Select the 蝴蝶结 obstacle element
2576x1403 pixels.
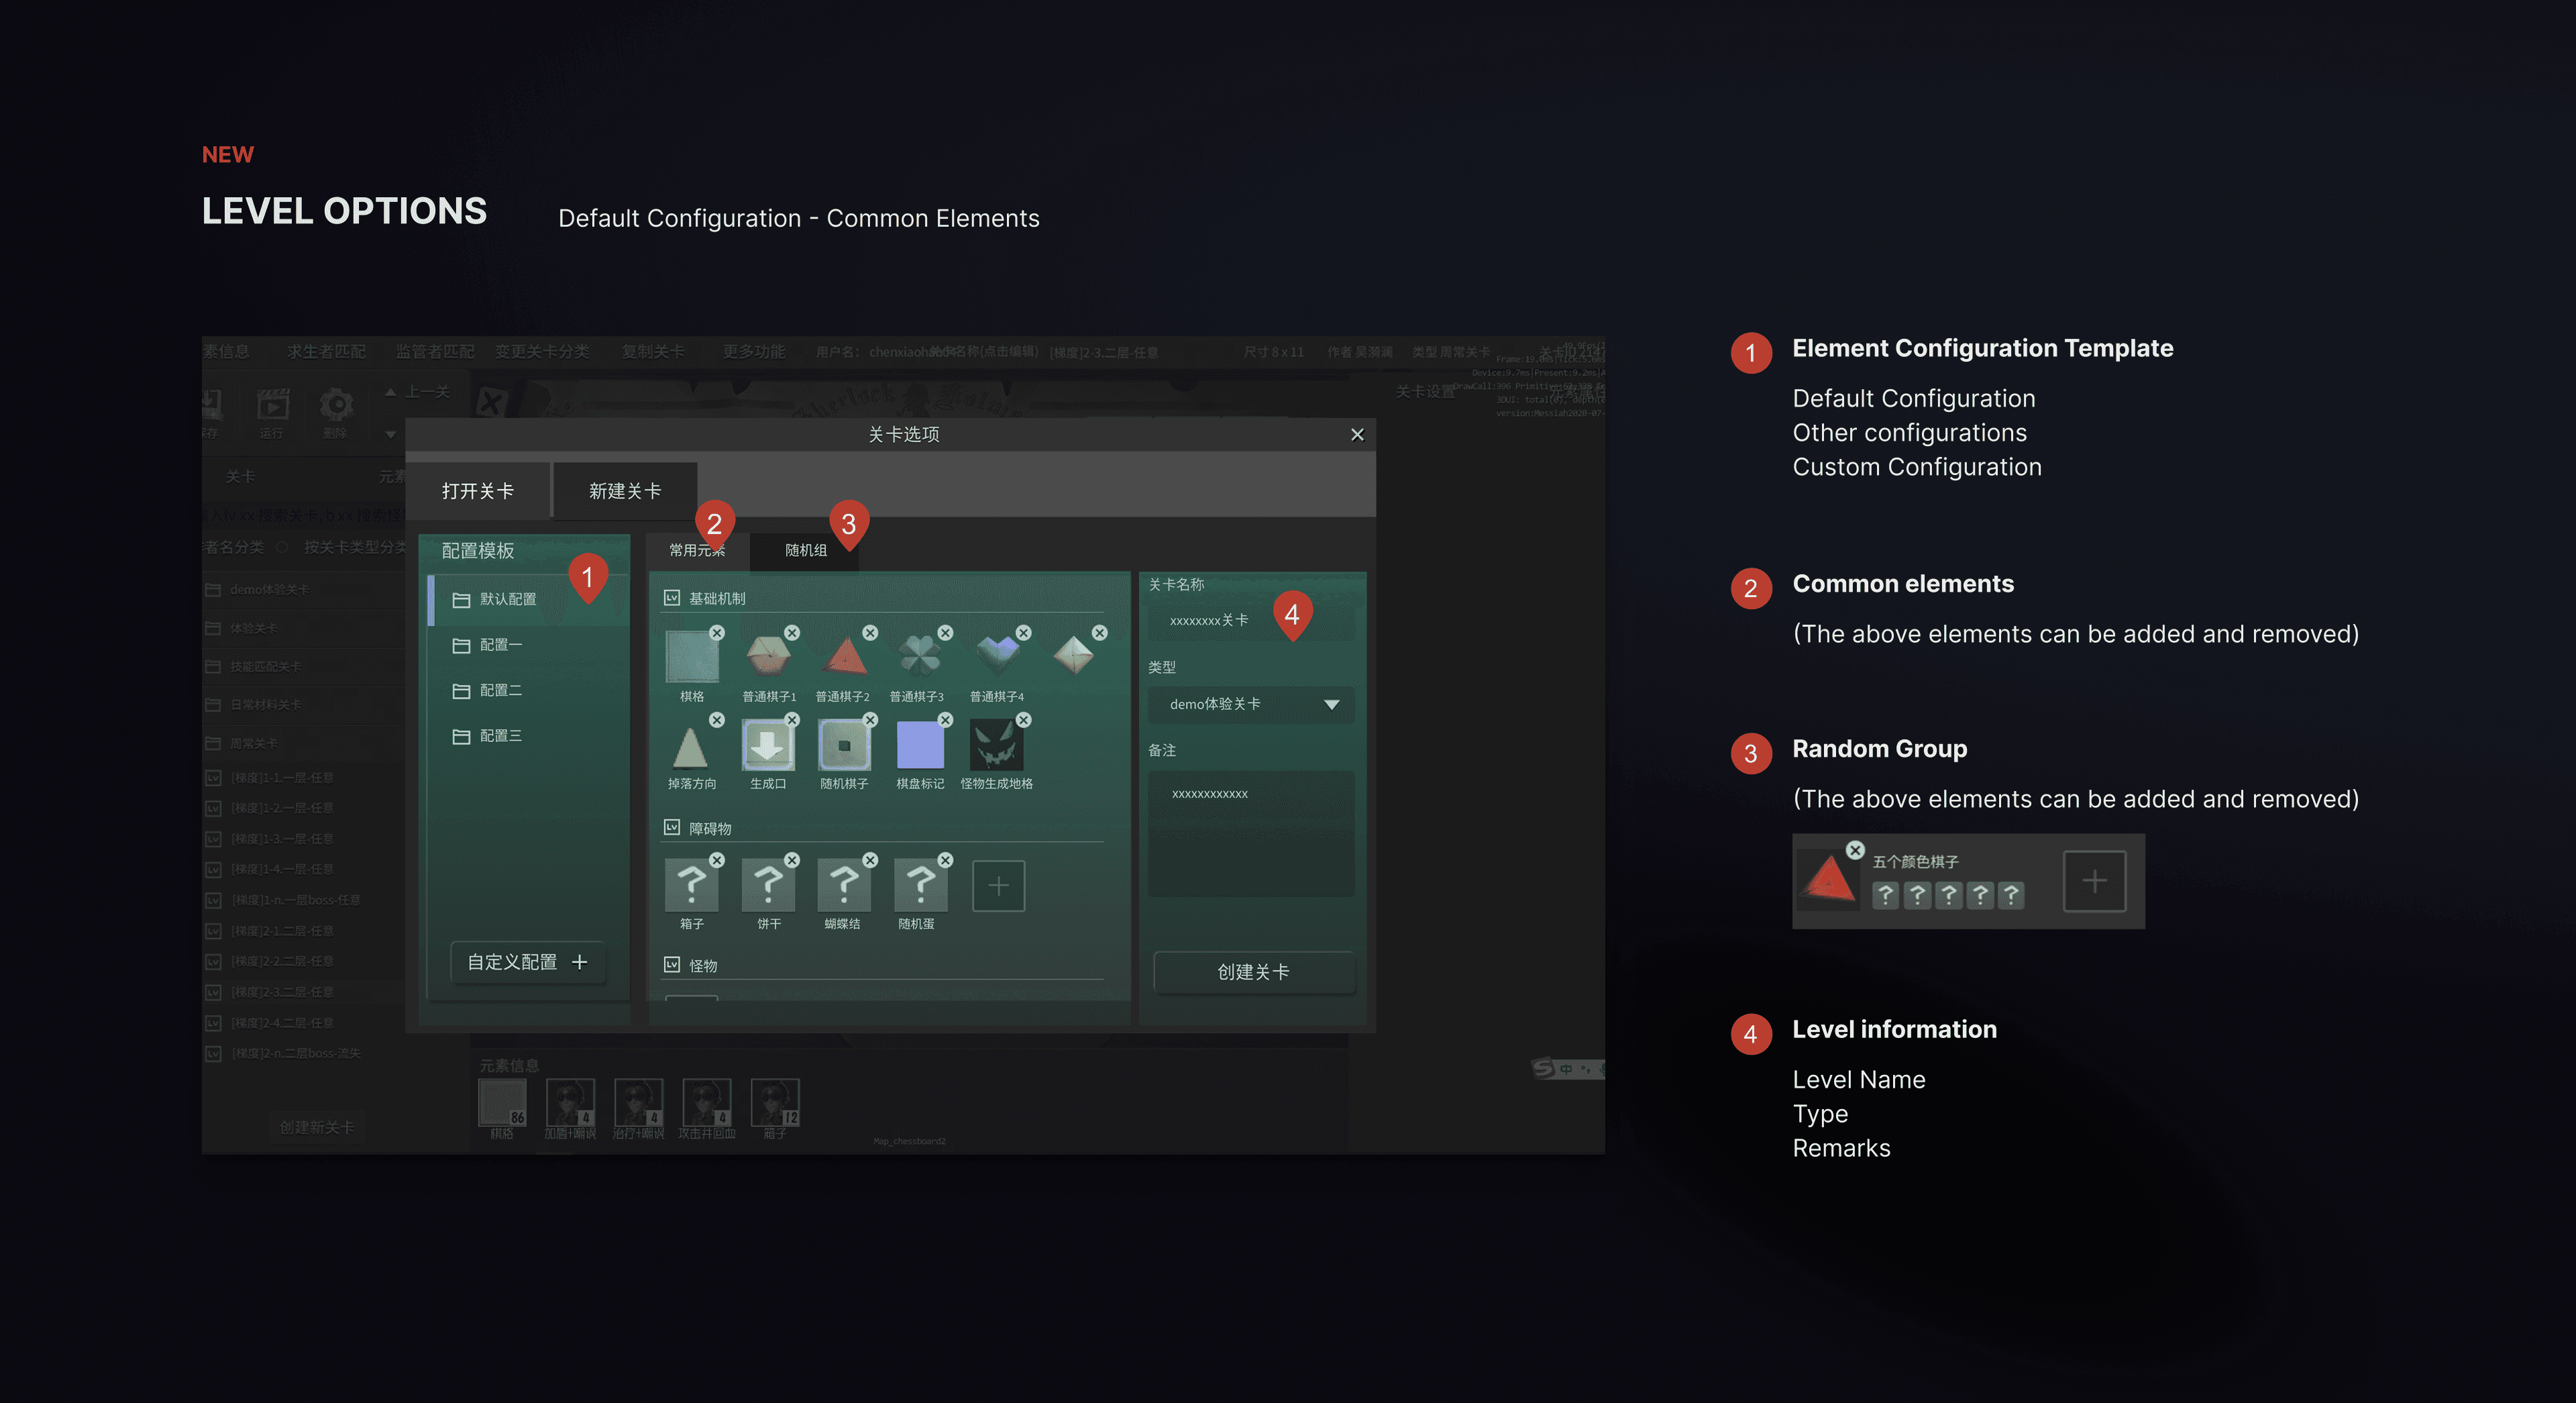(844, 885)
